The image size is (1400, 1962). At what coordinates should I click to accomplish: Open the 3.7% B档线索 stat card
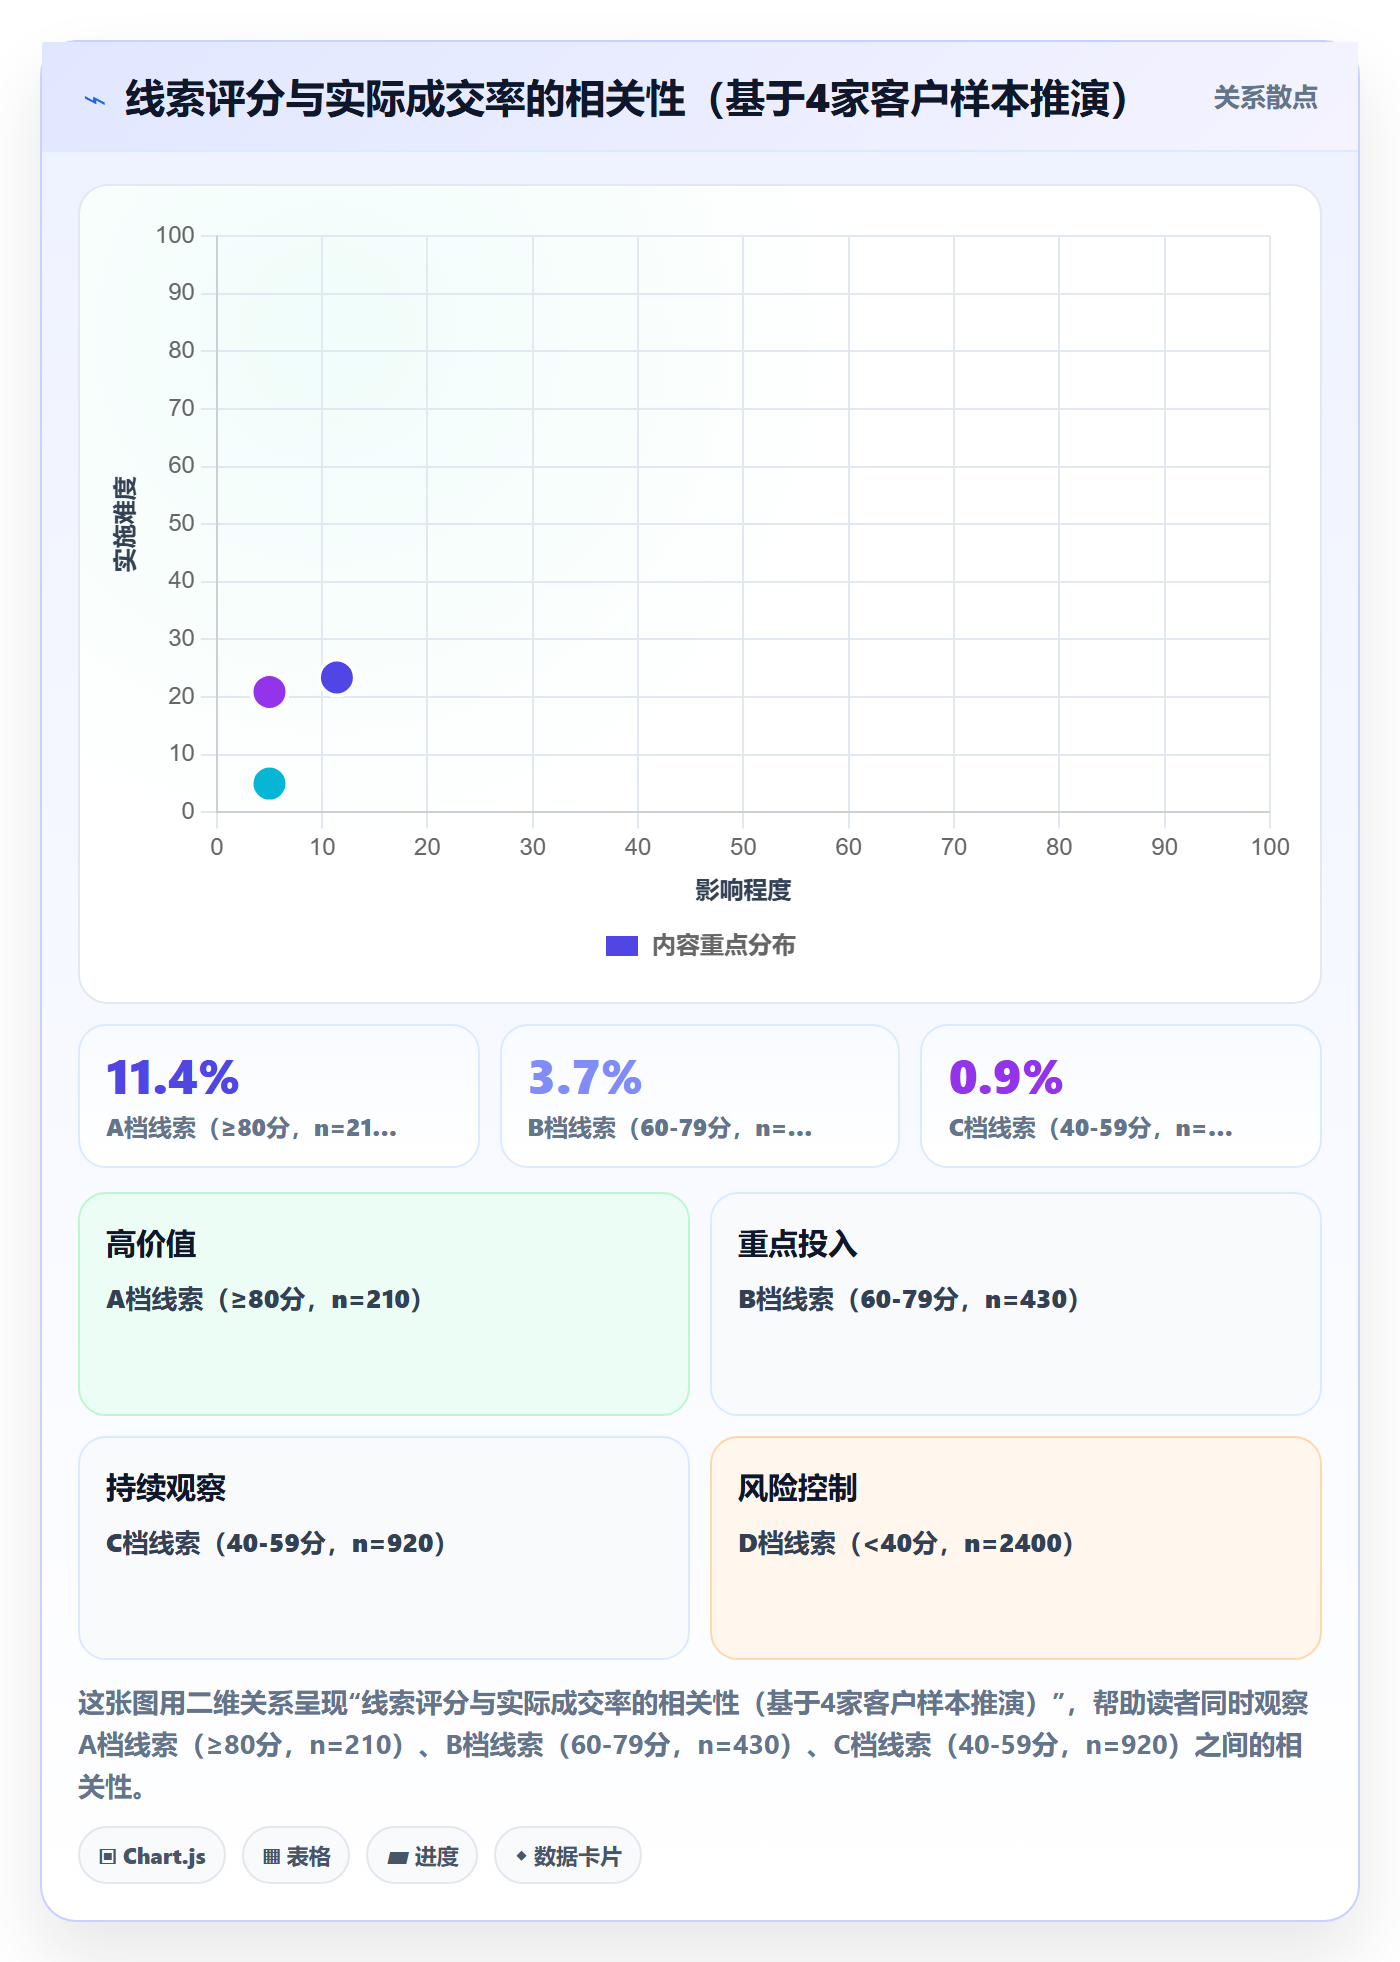point(700,1096)
